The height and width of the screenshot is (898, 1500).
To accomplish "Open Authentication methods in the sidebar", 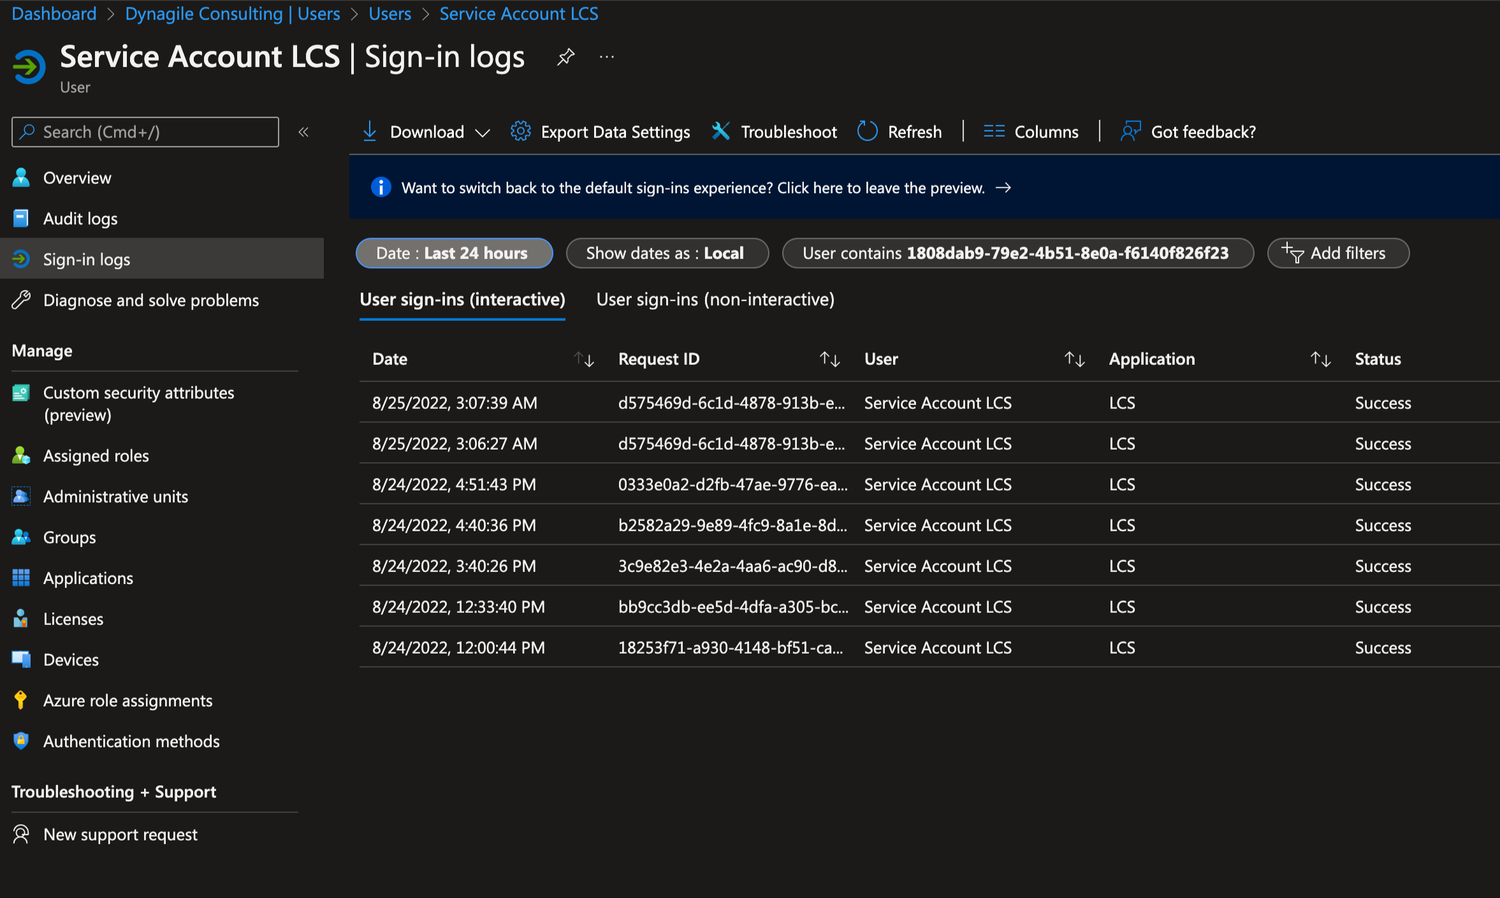I will coord(131,741).
